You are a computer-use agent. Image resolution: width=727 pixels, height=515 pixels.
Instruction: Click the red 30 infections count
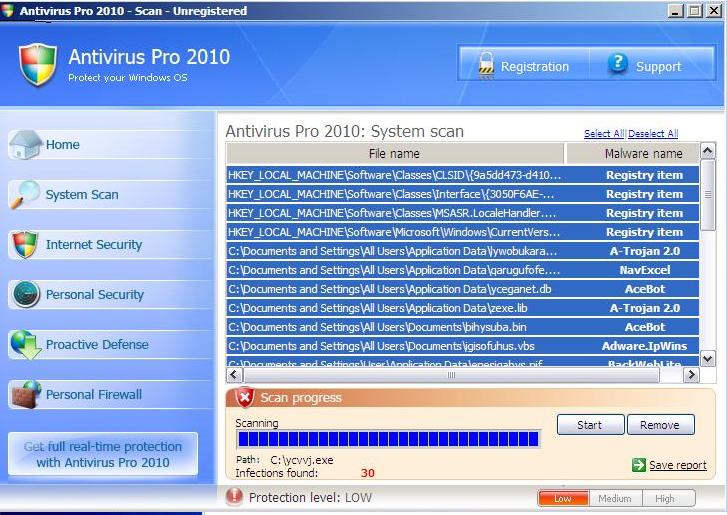tap(368, 473)
